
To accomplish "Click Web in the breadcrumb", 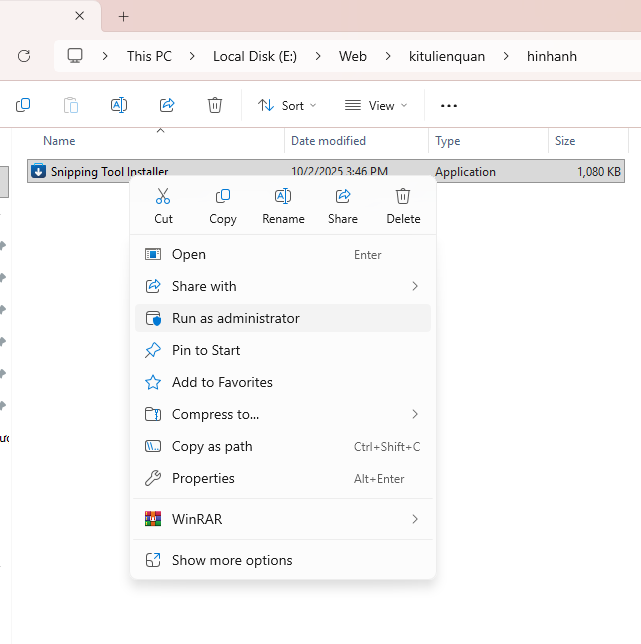I will (x=353, y=56).
